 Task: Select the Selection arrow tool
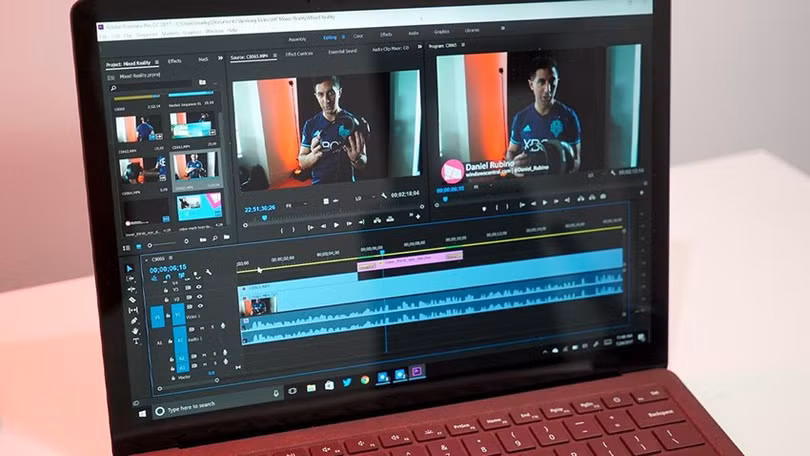click(129, 269)
